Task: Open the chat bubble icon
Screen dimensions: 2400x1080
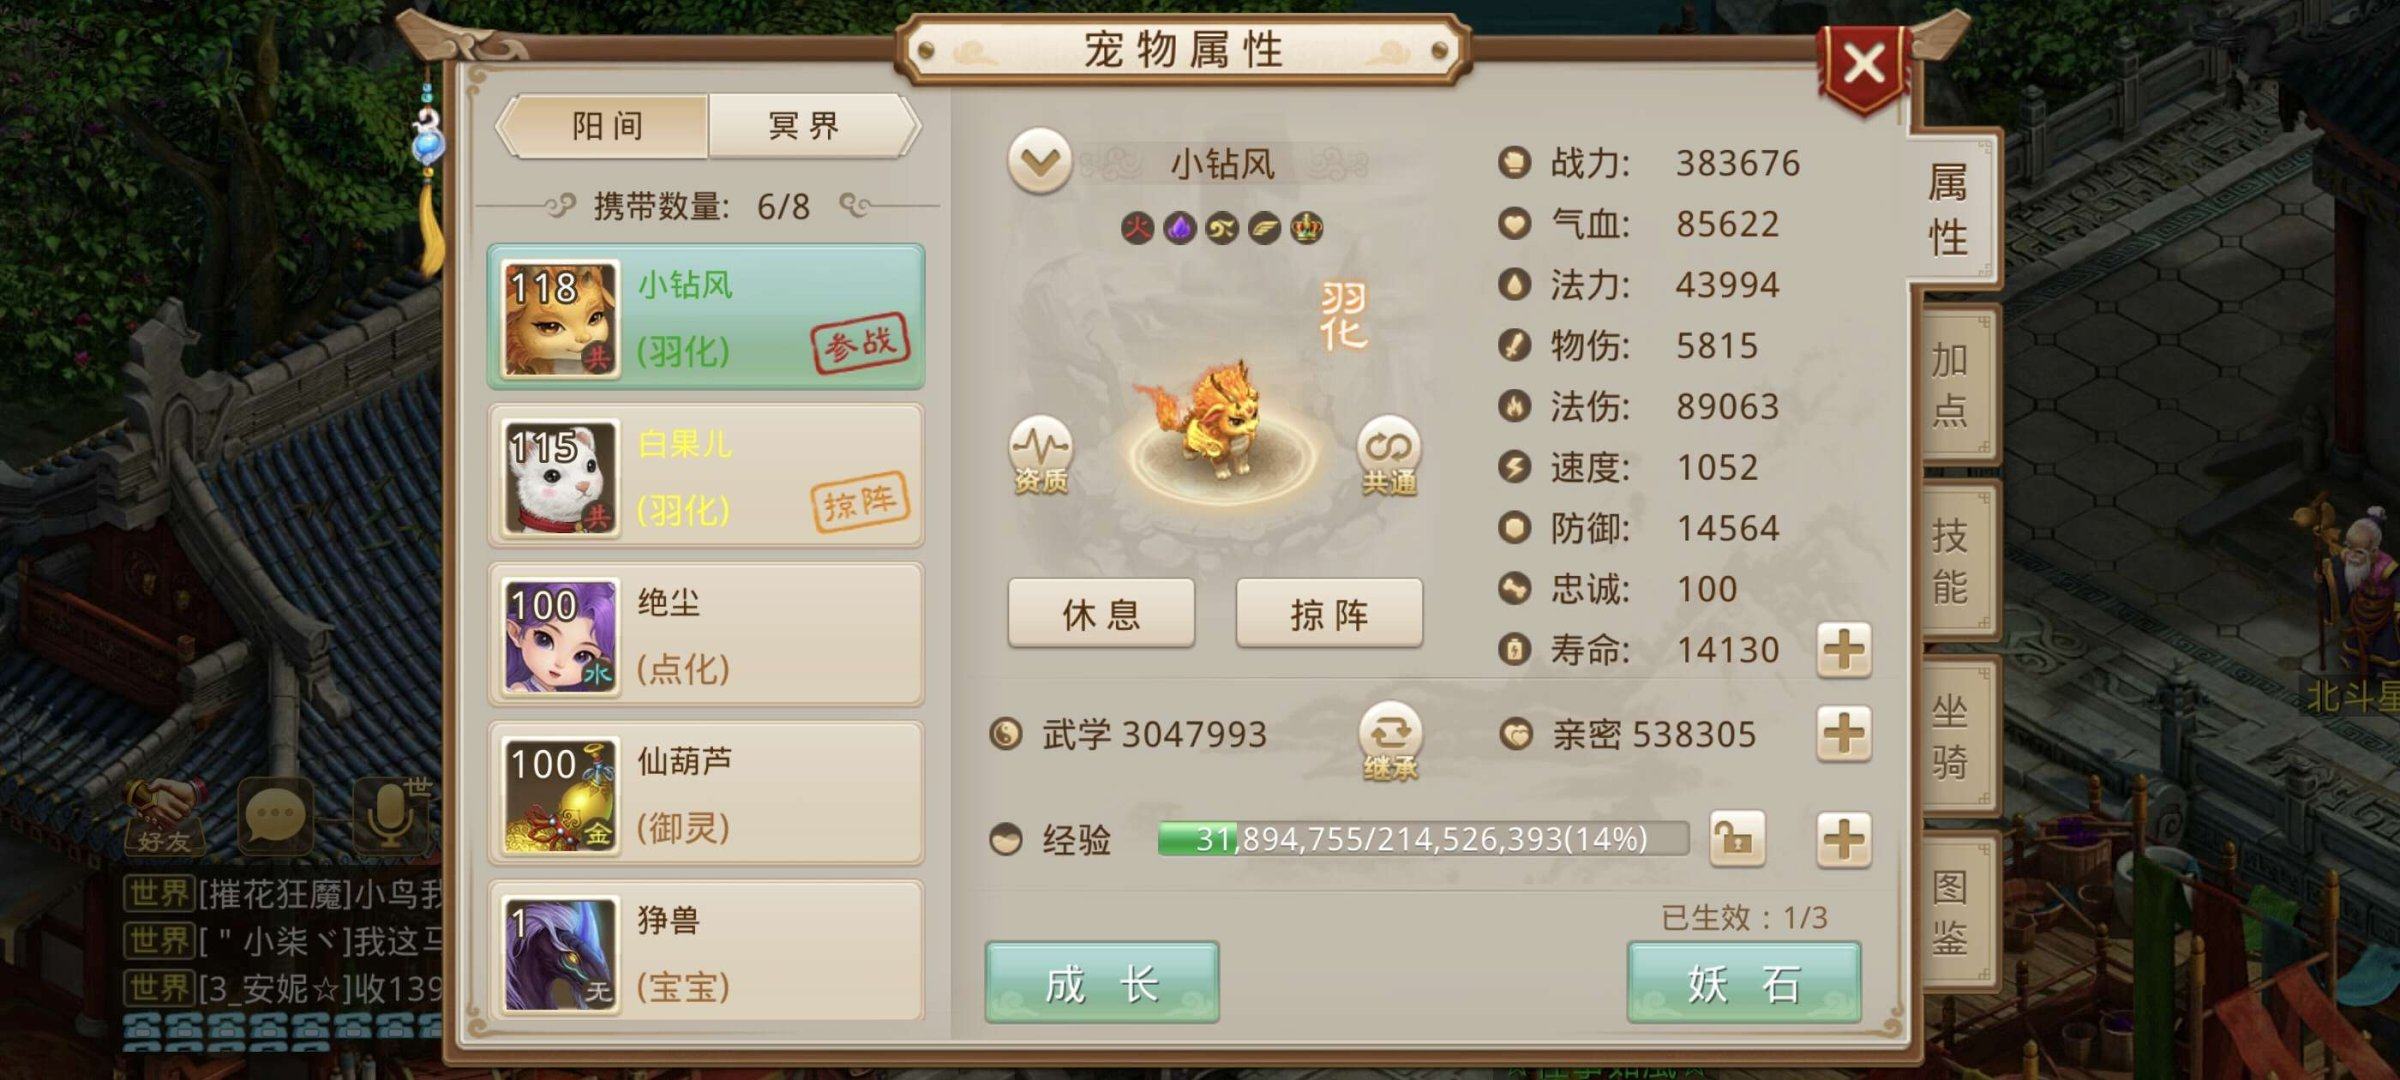Action: [275, 815]
